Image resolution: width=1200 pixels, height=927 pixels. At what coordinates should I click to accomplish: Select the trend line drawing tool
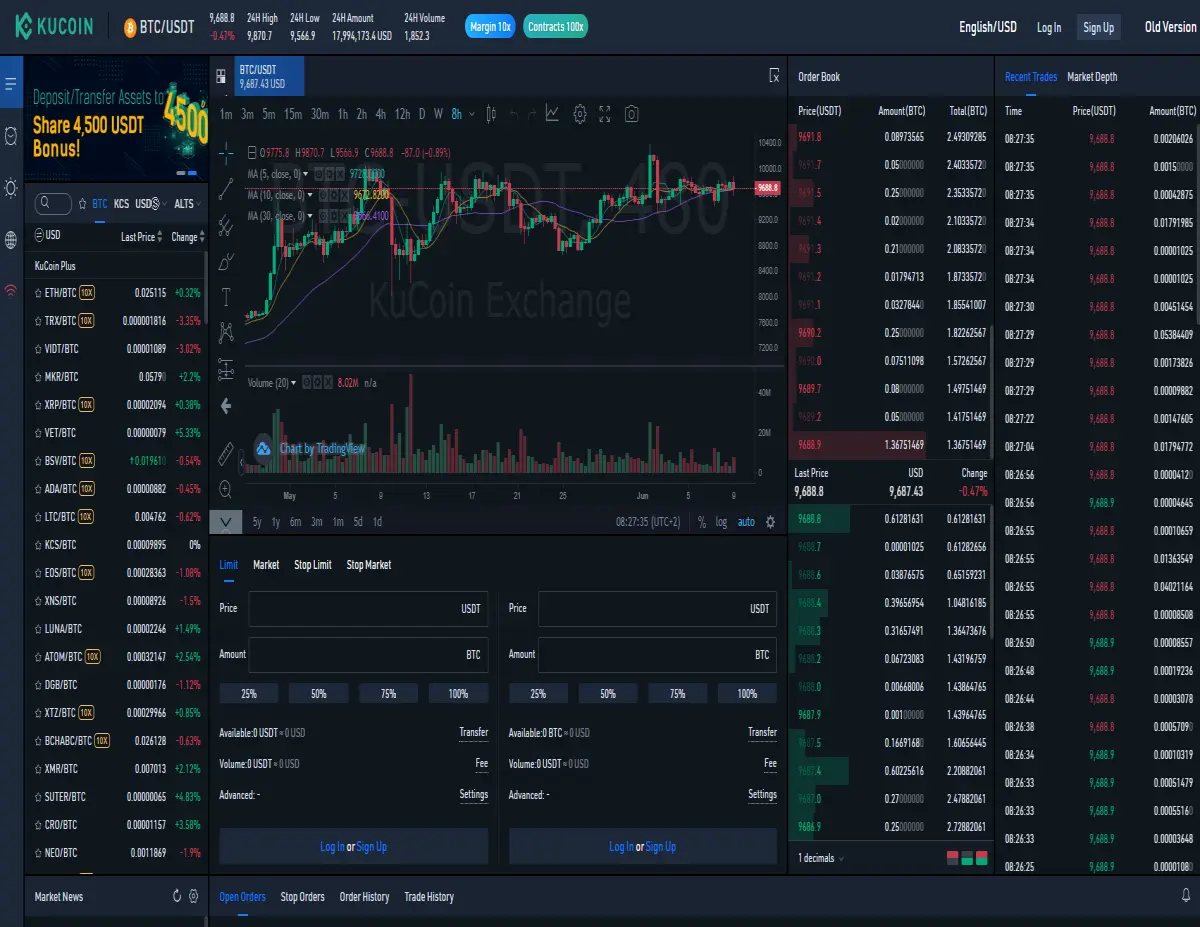[x=226, y=187]
